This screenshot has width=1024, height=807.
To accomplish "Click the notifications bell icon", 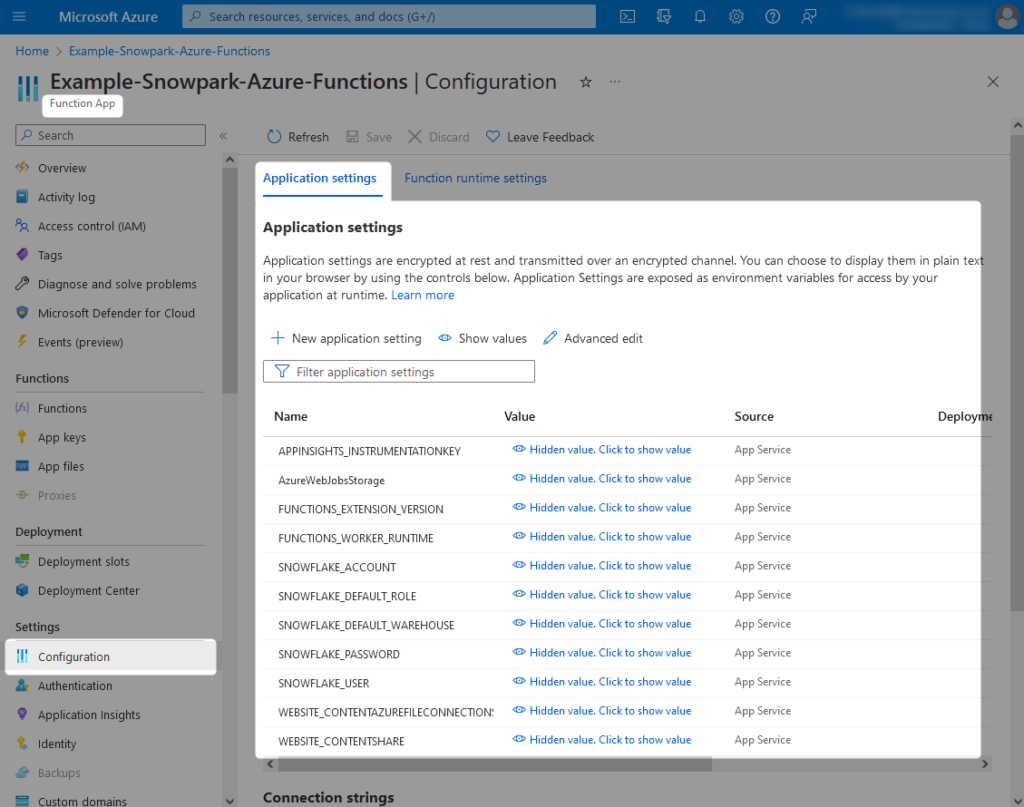I will [700, 16].
